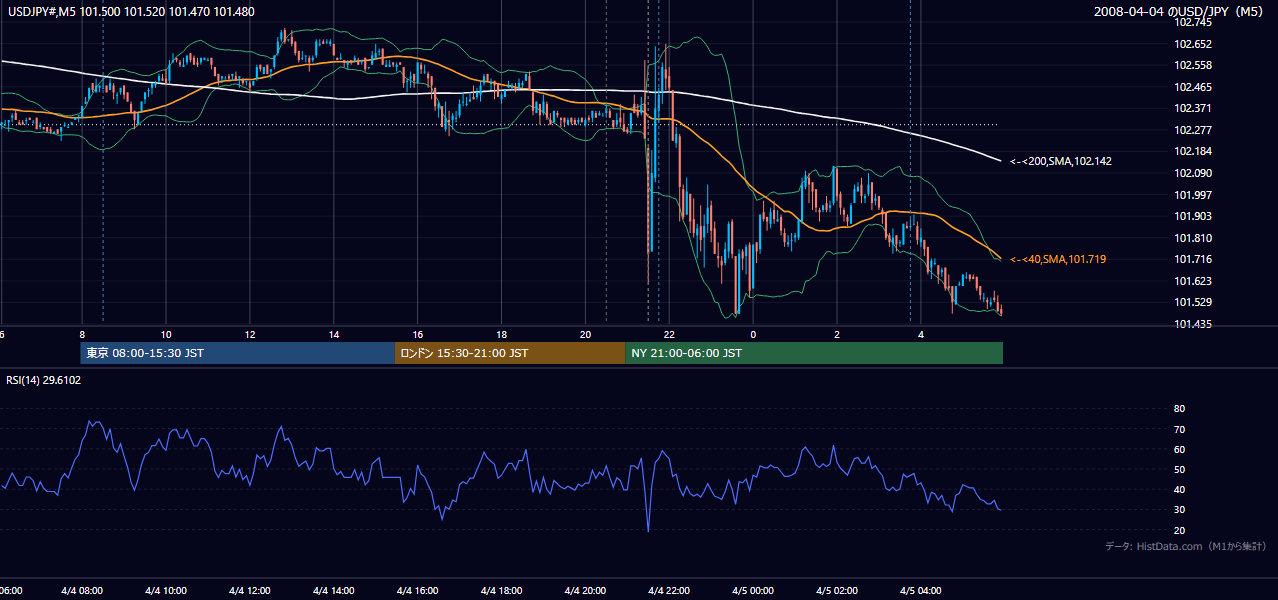Click RSI scale value 20
The image size is (1278, 600).
coord(1179,530)
